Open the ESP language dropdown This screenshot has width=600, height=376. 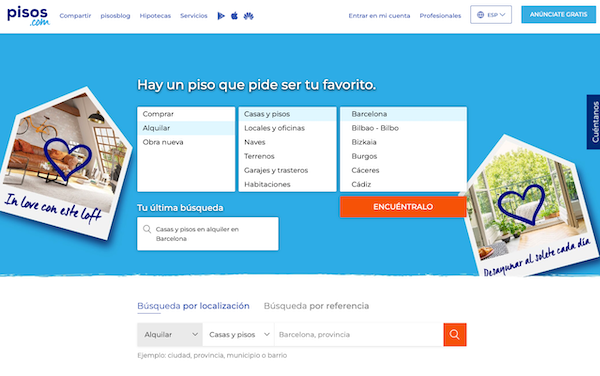491,15
